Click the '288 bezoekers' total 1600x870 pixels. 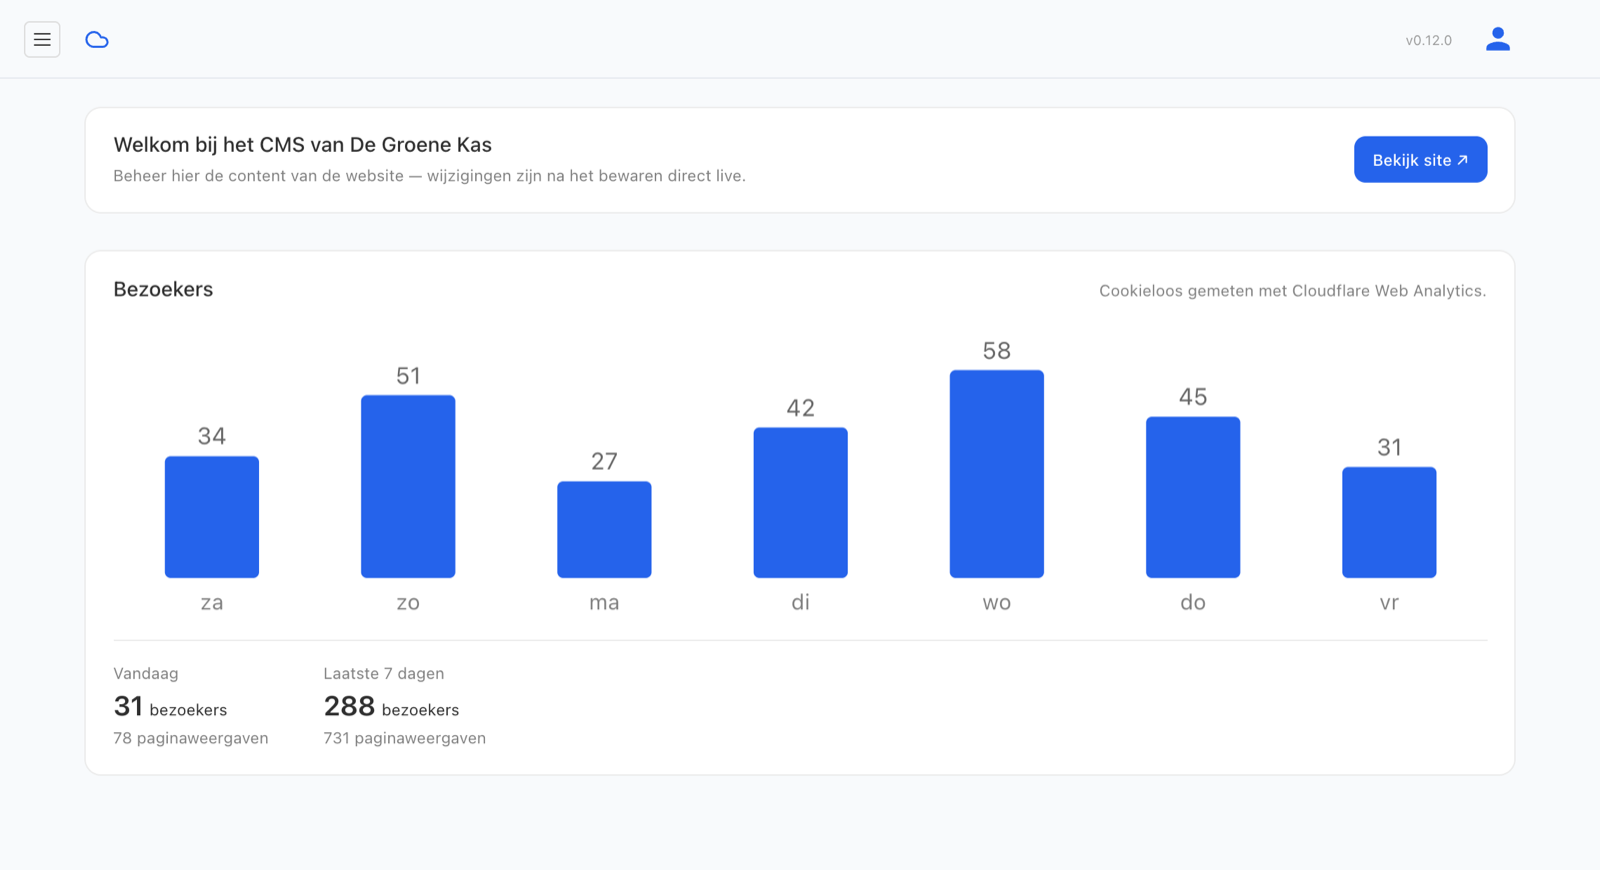(x=391, y=707)
